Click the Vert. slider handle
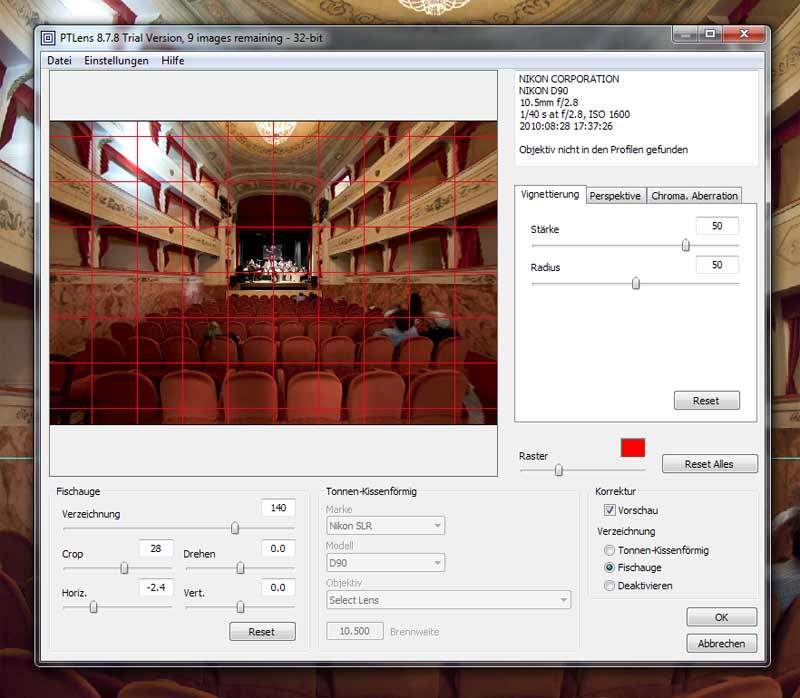800x698 pixels. coord(240,607)
